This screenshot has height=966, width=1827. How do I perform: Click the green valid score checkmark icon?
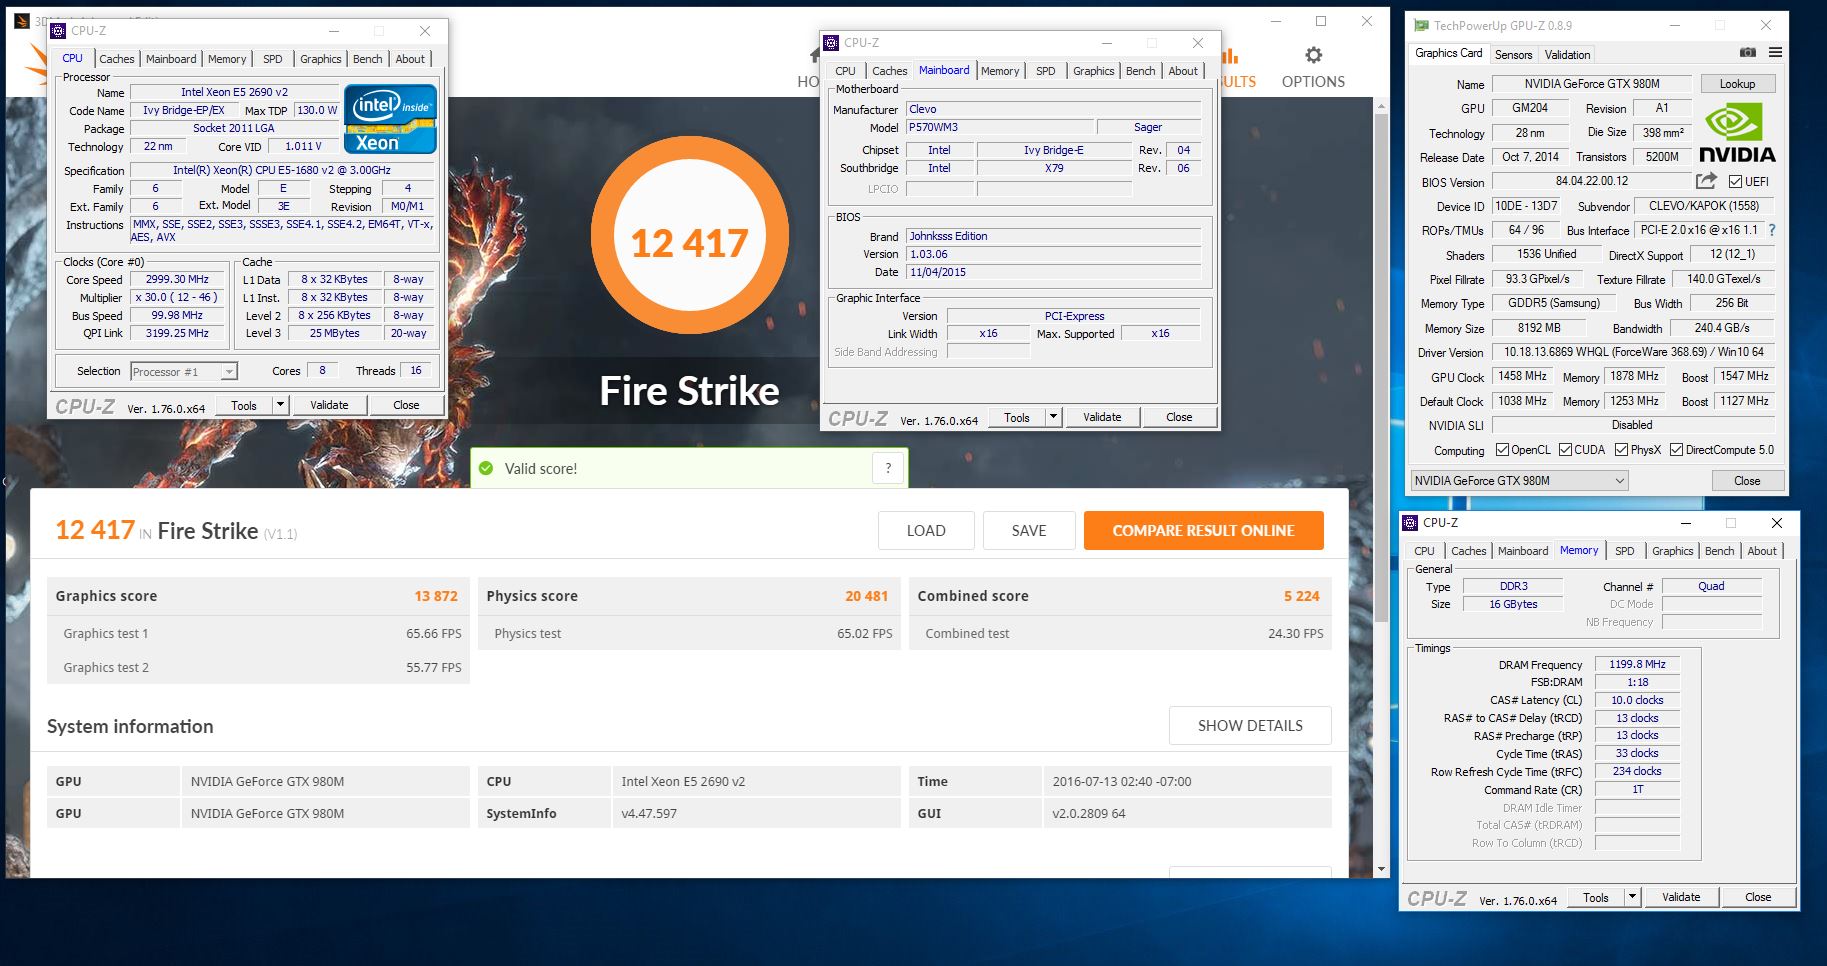(x=486, y=468)
